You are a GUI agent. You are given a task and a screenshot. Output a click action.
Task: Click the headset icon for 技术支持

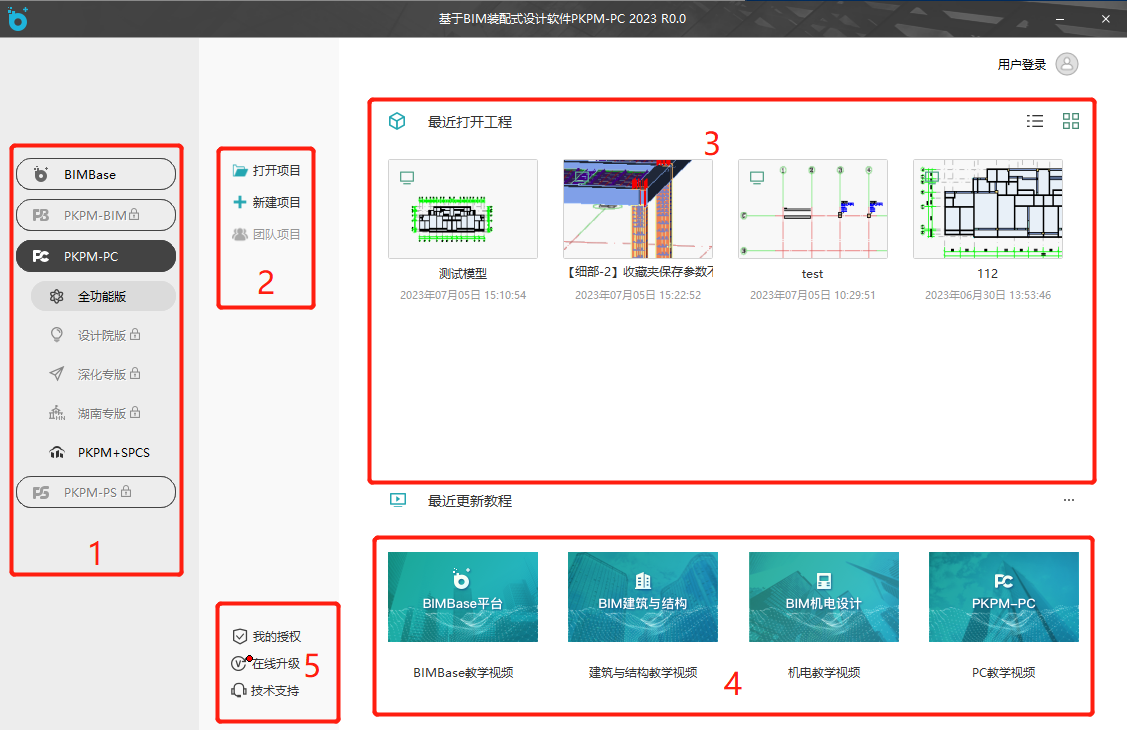[x=239, y=690]
